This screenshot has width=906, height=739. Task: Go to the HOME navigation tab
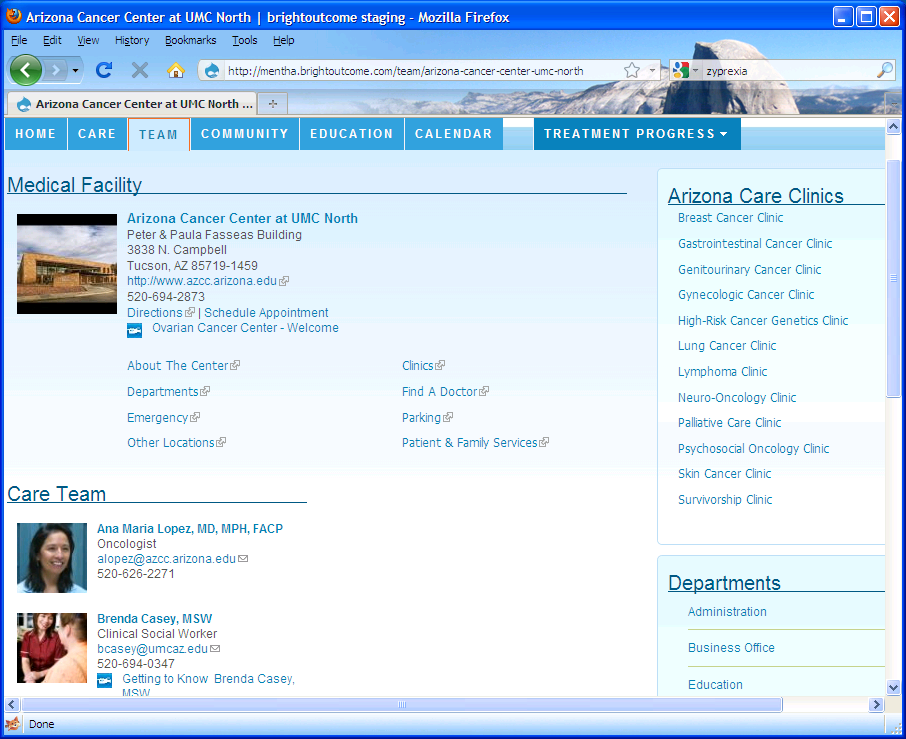[36, 134]
